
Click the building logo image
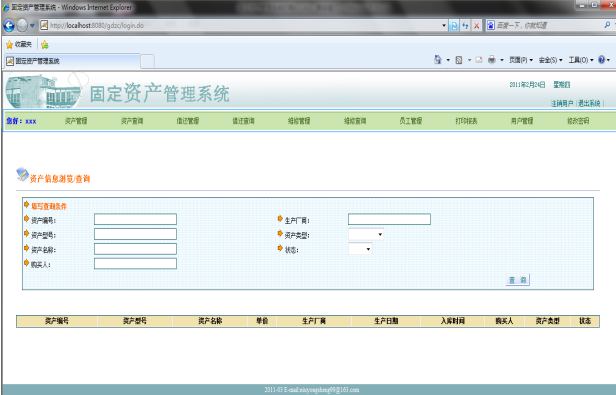[x=42, y=91]
